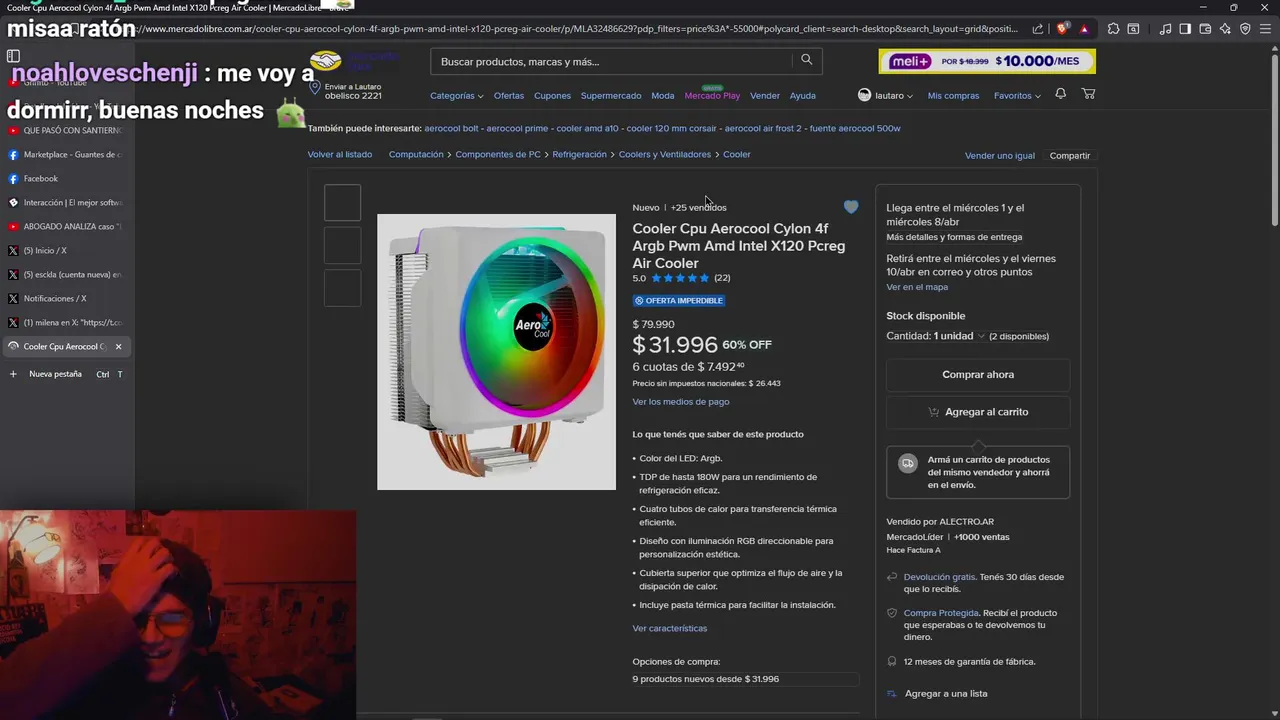Click the Devolución gratis link
This screenshot has width=1280, height=720.
pyautogui.click(x=939, y=577)
